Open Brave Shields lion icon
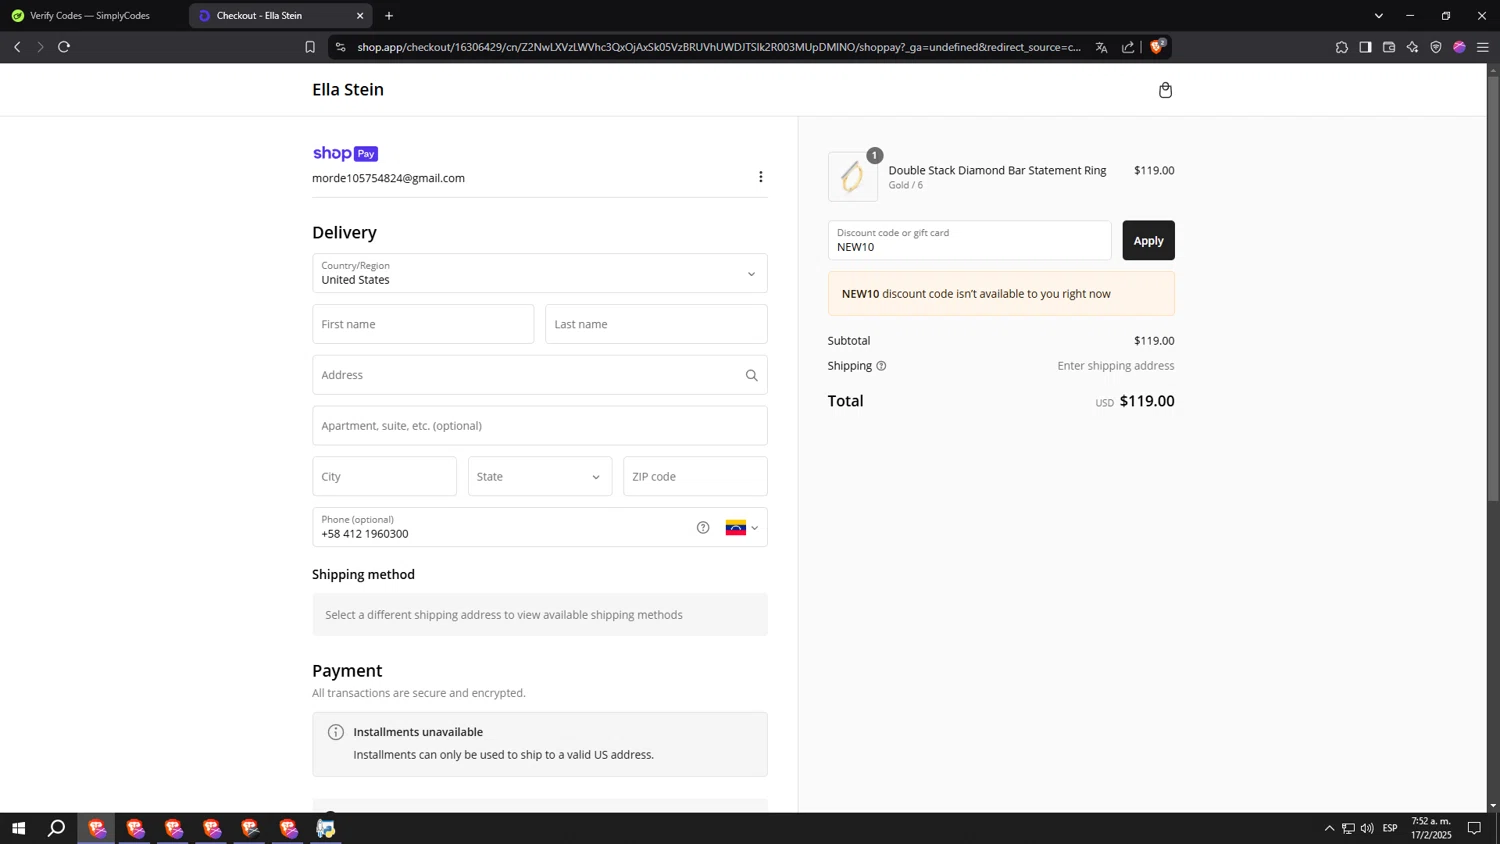Screen dimensions: 1500x844 click(1157, 46)
